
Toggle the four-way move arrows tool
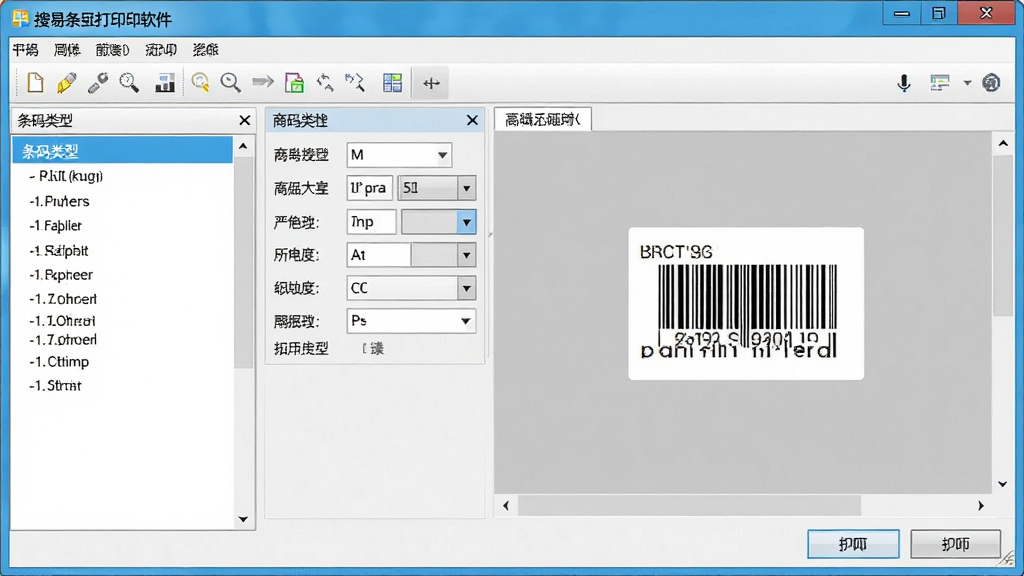431,83
